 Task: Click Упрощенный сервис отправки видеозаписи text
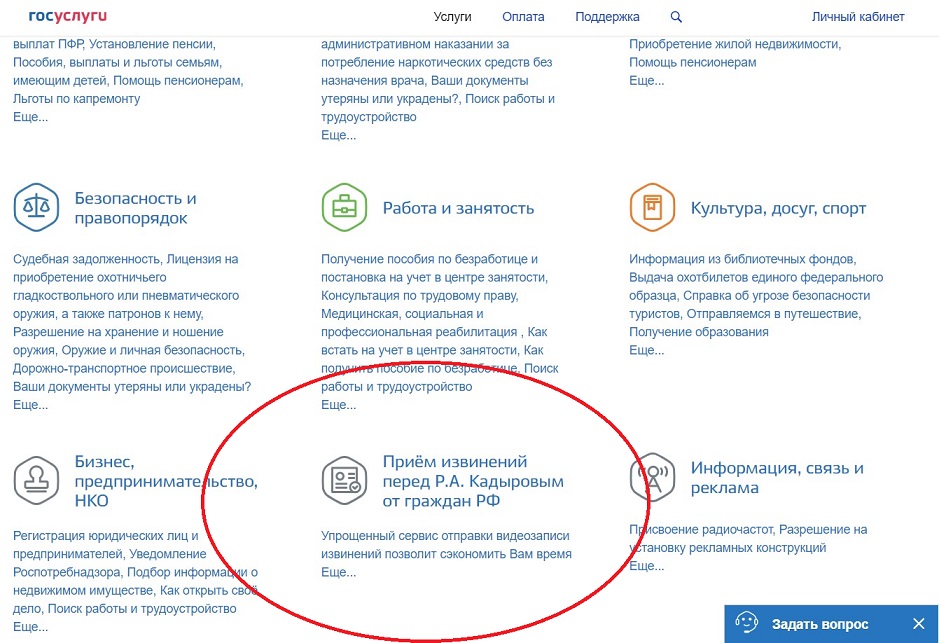tap(445, 536)
